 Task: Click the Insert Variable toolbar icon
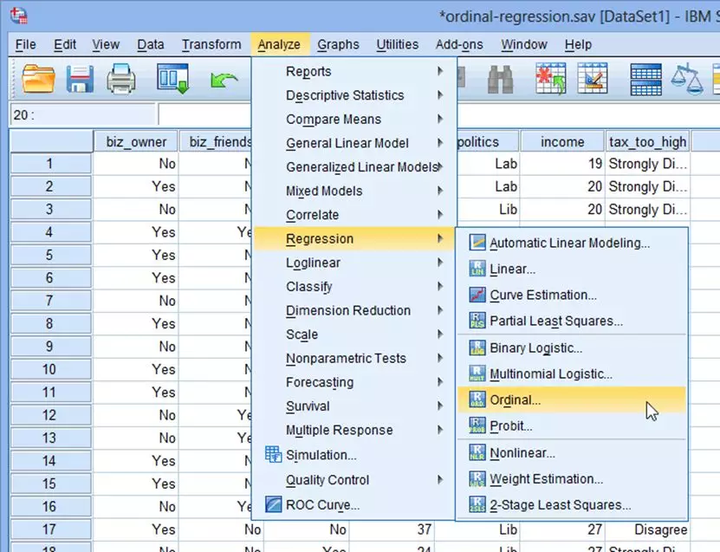[x=592, y=79]
